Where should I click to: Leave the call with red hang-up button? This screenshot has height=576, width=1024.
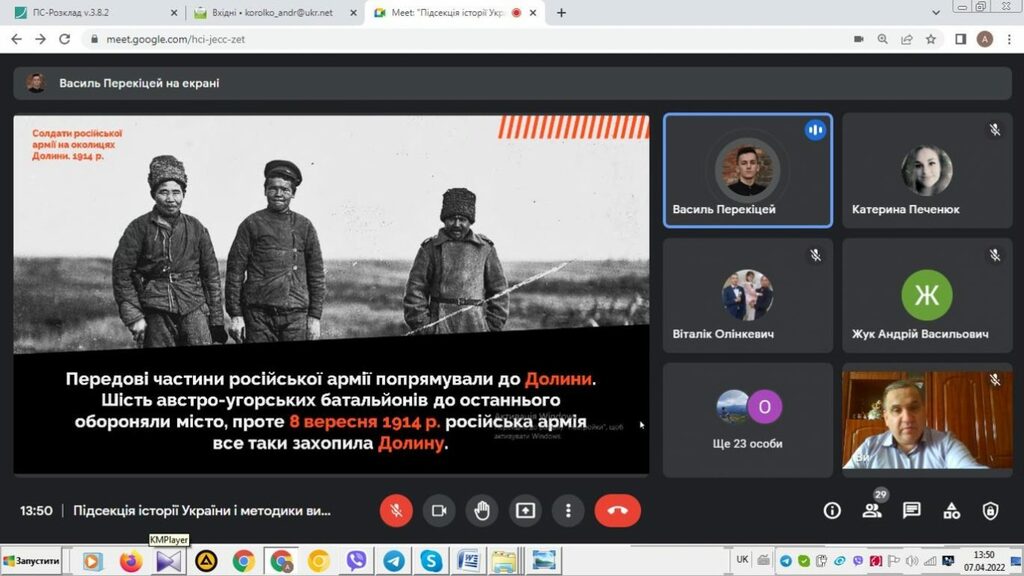pyautogui.click(x=617, y=510)
